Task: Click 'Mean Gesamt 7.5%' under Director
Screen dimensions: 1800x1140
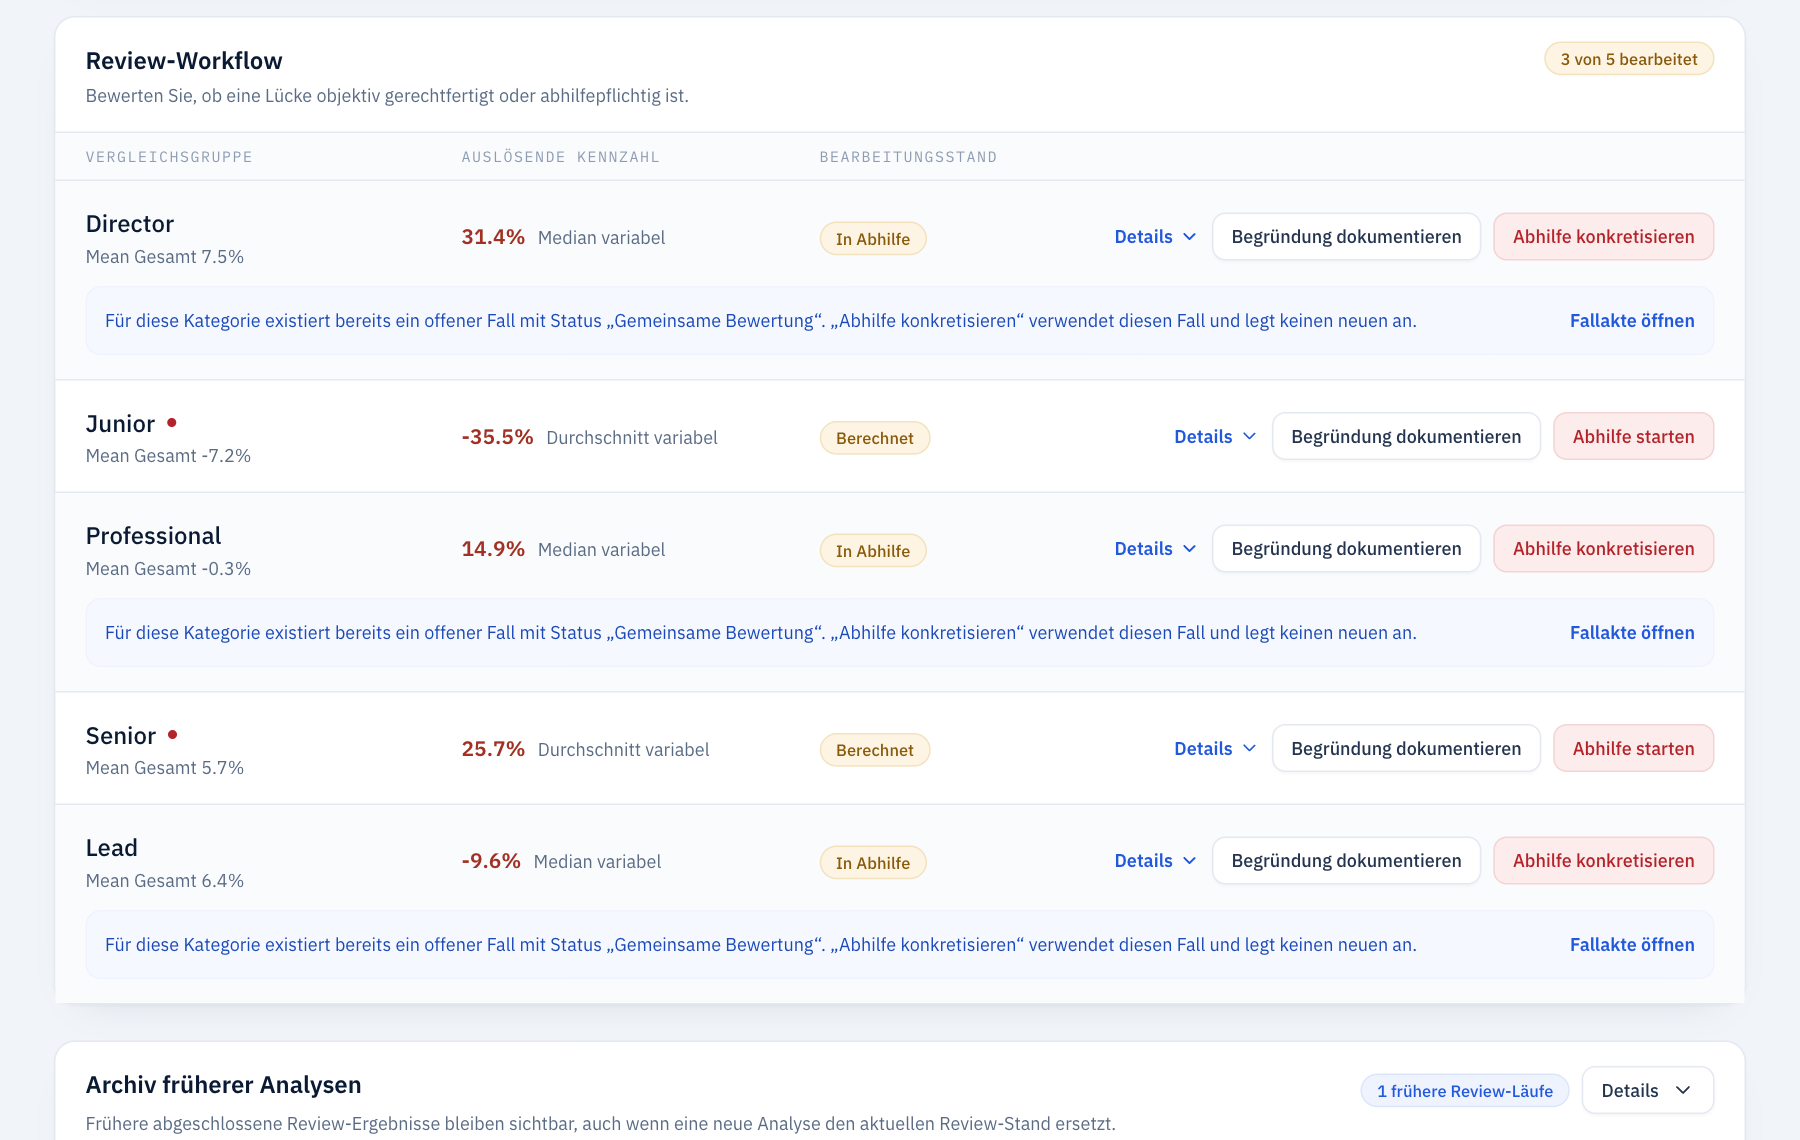Action: click(x=165, y=257)
